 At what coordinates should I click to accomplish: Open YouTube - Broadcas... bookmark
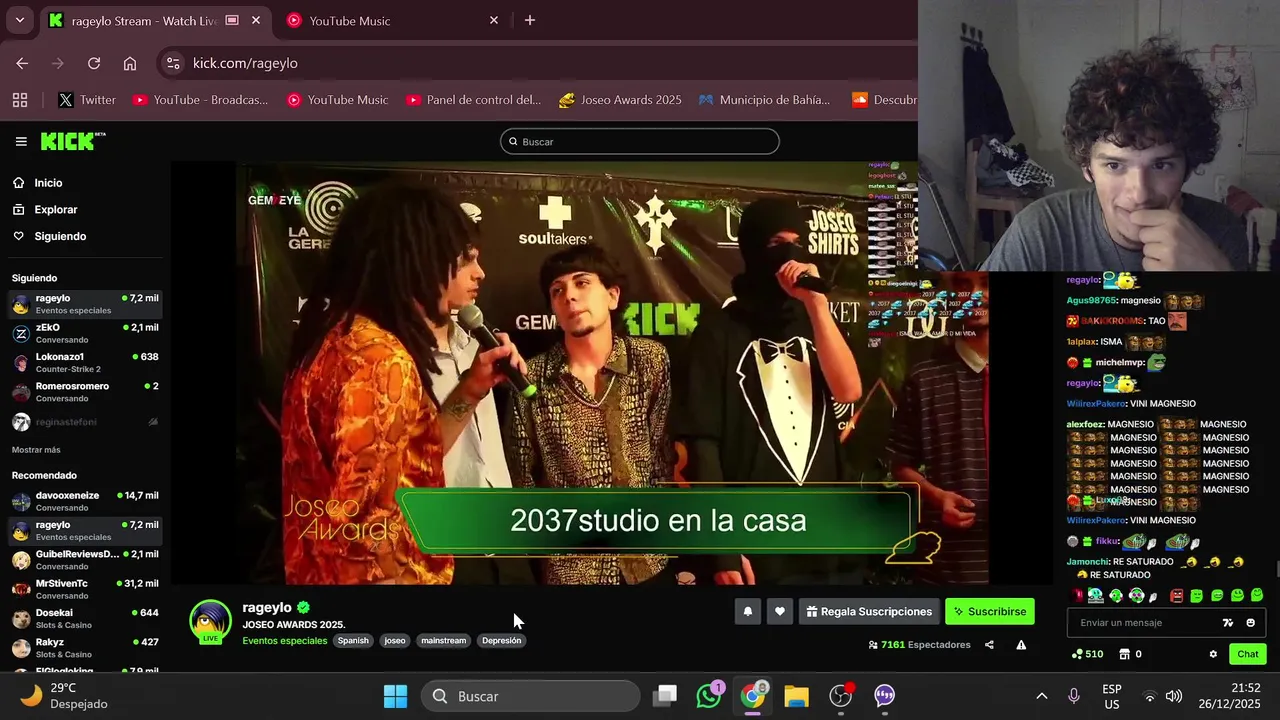[x=200, y=100]
